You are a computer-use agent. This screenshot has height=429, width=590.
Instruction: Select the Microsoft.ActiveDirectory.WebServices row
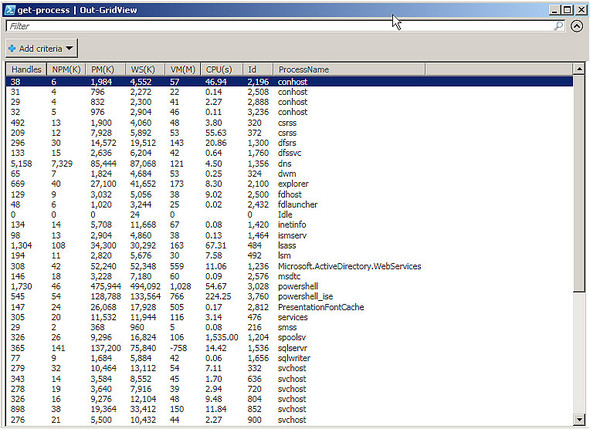289,266
